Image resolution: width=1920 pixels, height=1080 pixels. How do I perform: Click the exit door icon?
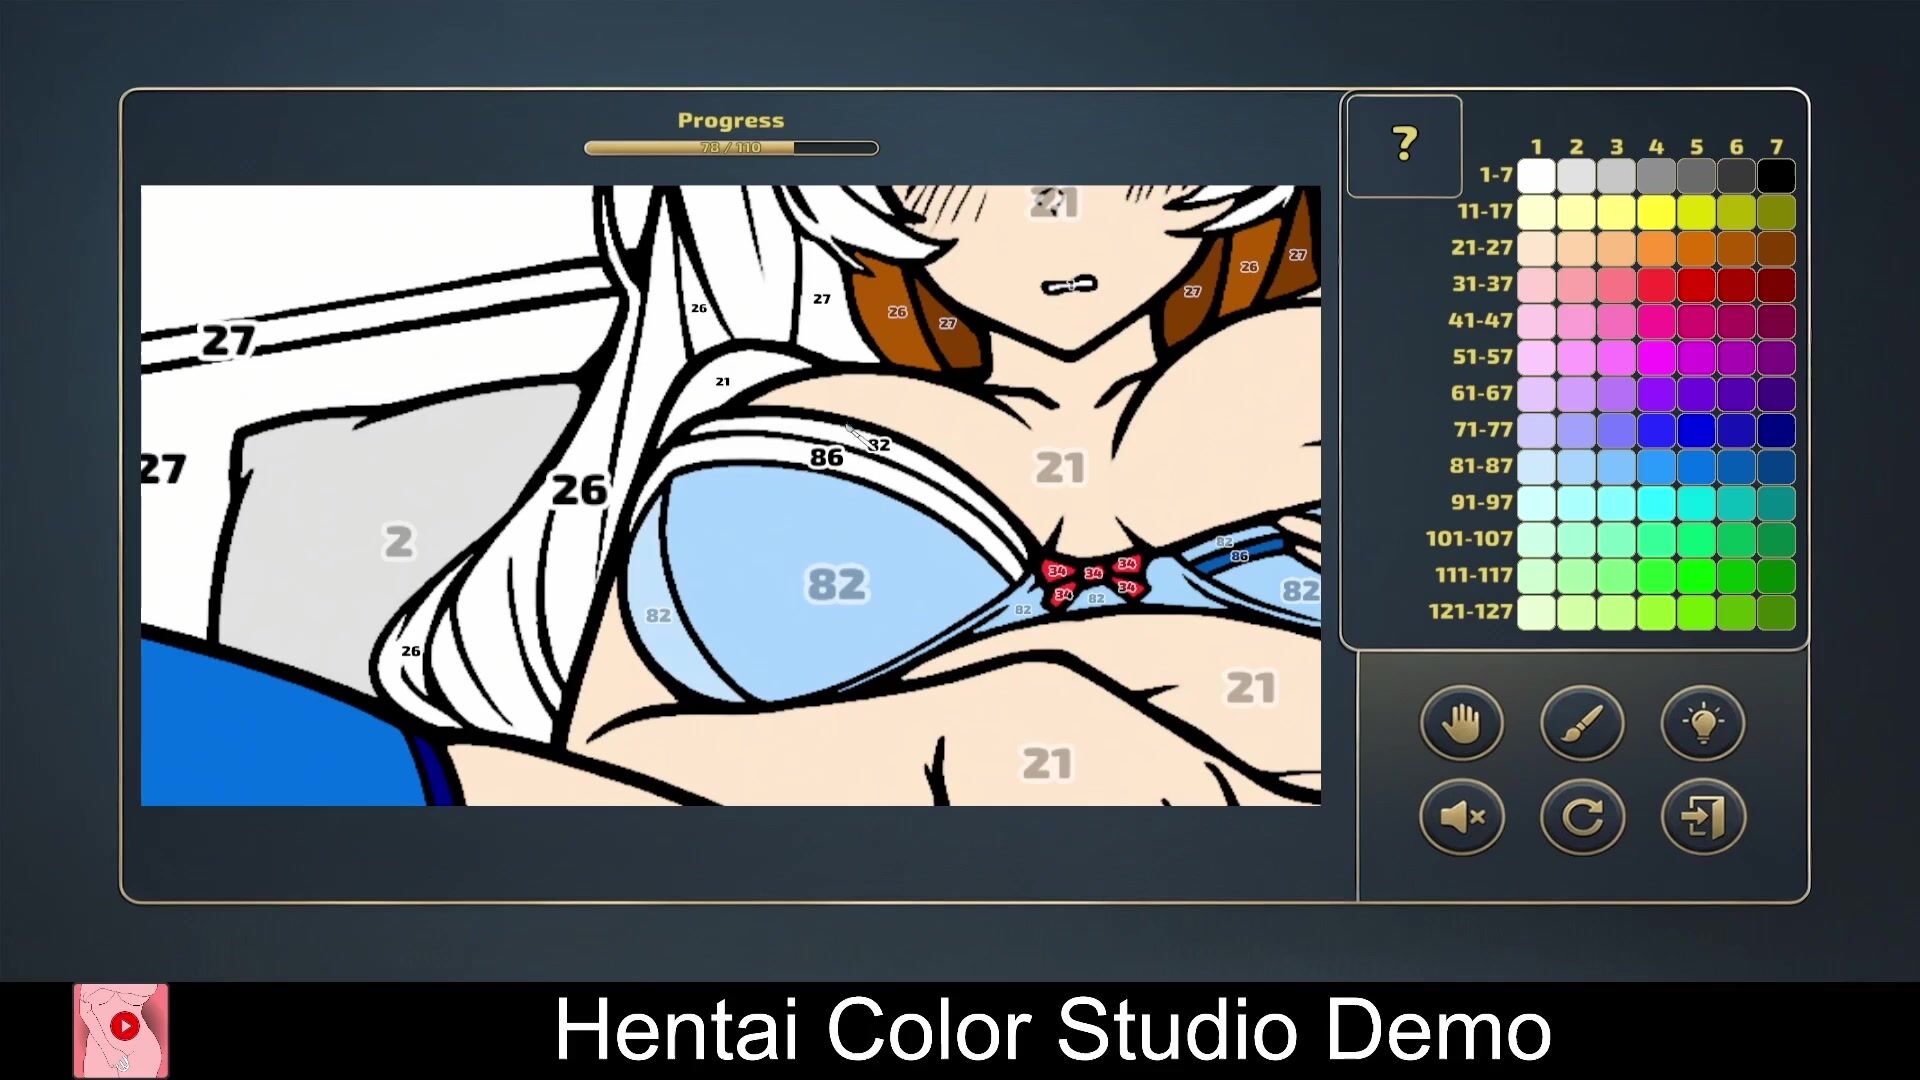pos(1703,817)
